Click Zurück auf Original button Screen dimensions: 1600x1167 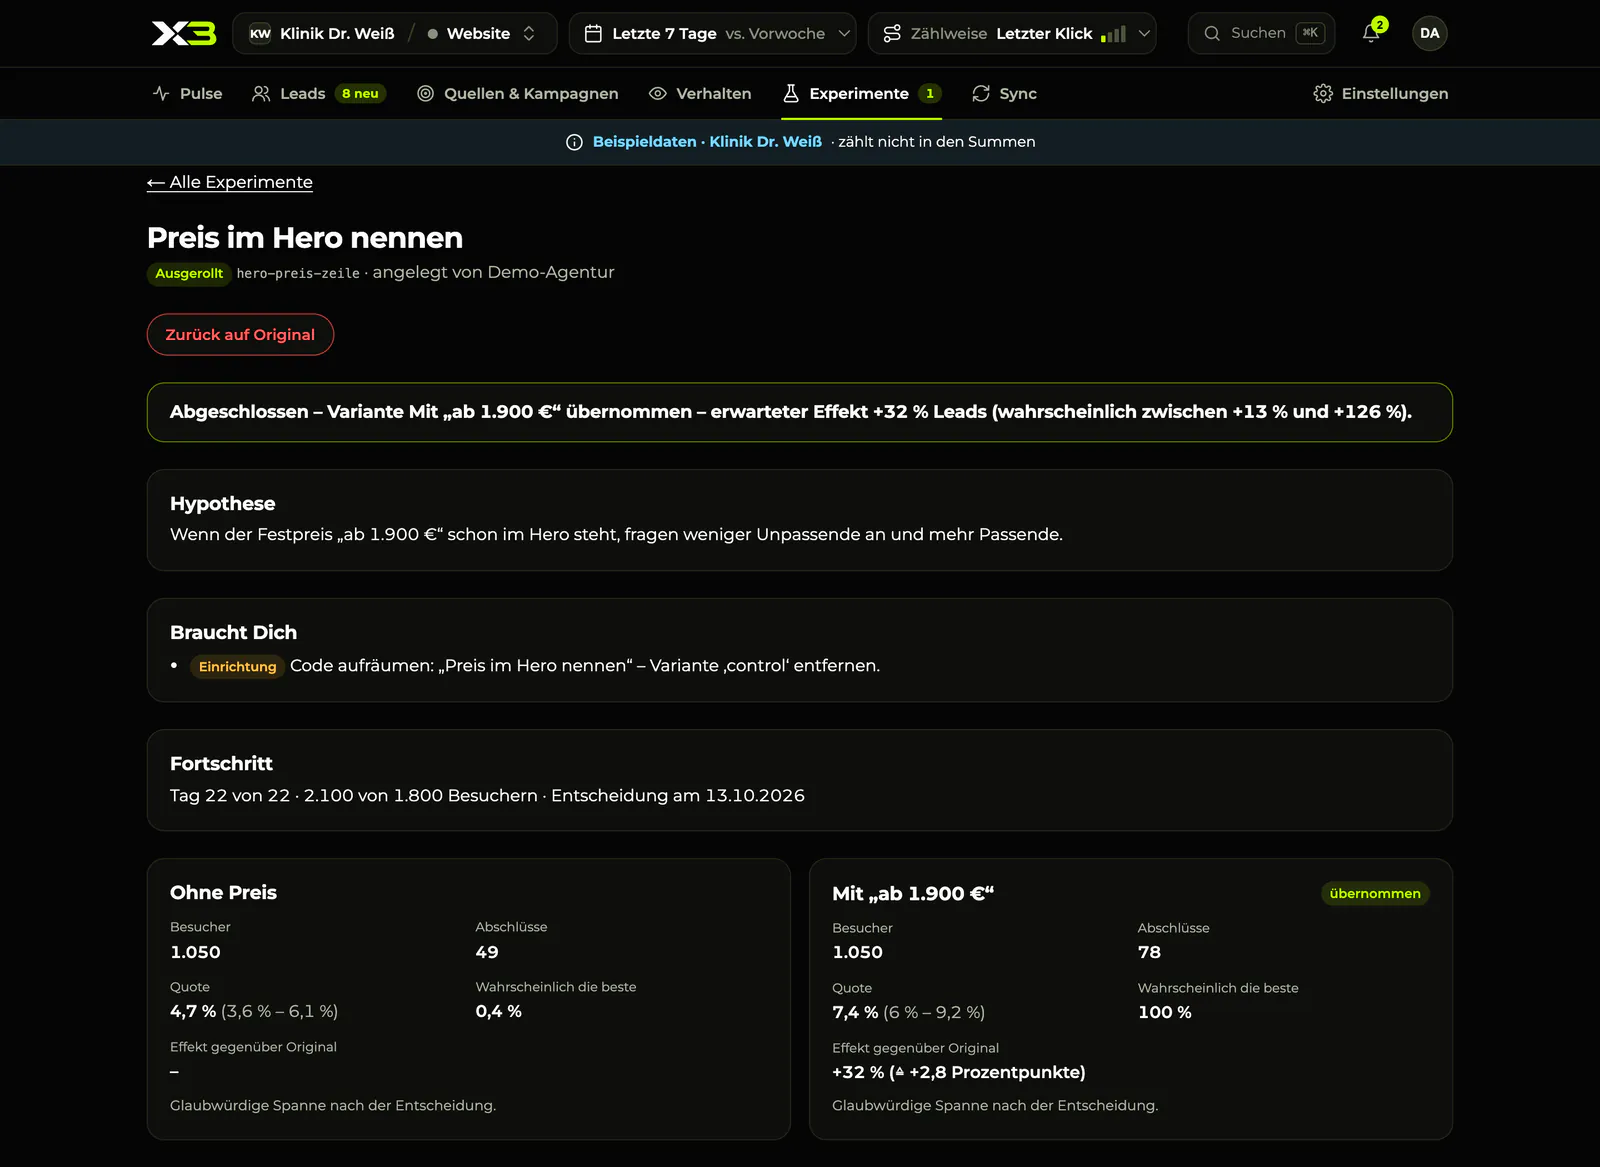click(x=240, y=334)
